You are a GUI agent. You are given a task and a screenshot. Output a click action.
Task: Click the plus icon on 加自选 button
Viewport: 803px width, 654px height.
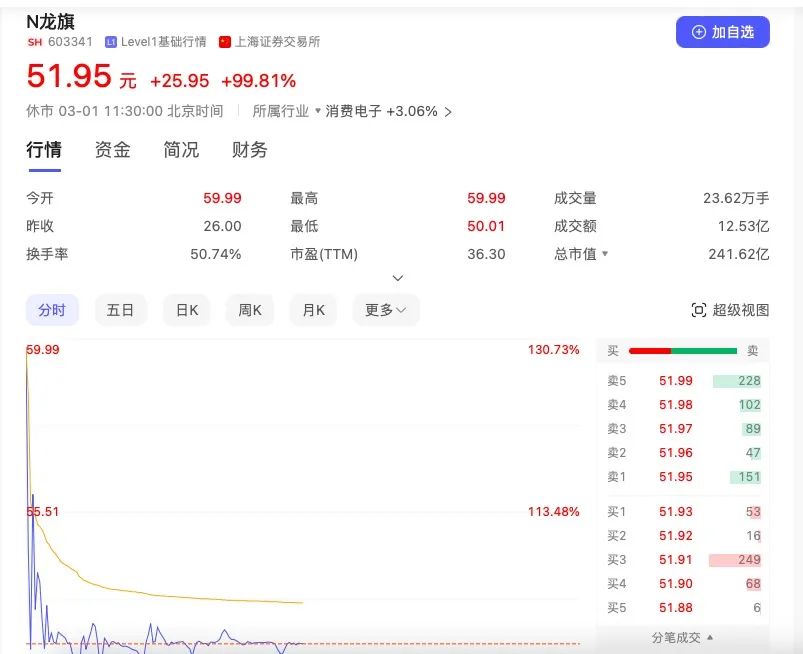pos(700,31)
